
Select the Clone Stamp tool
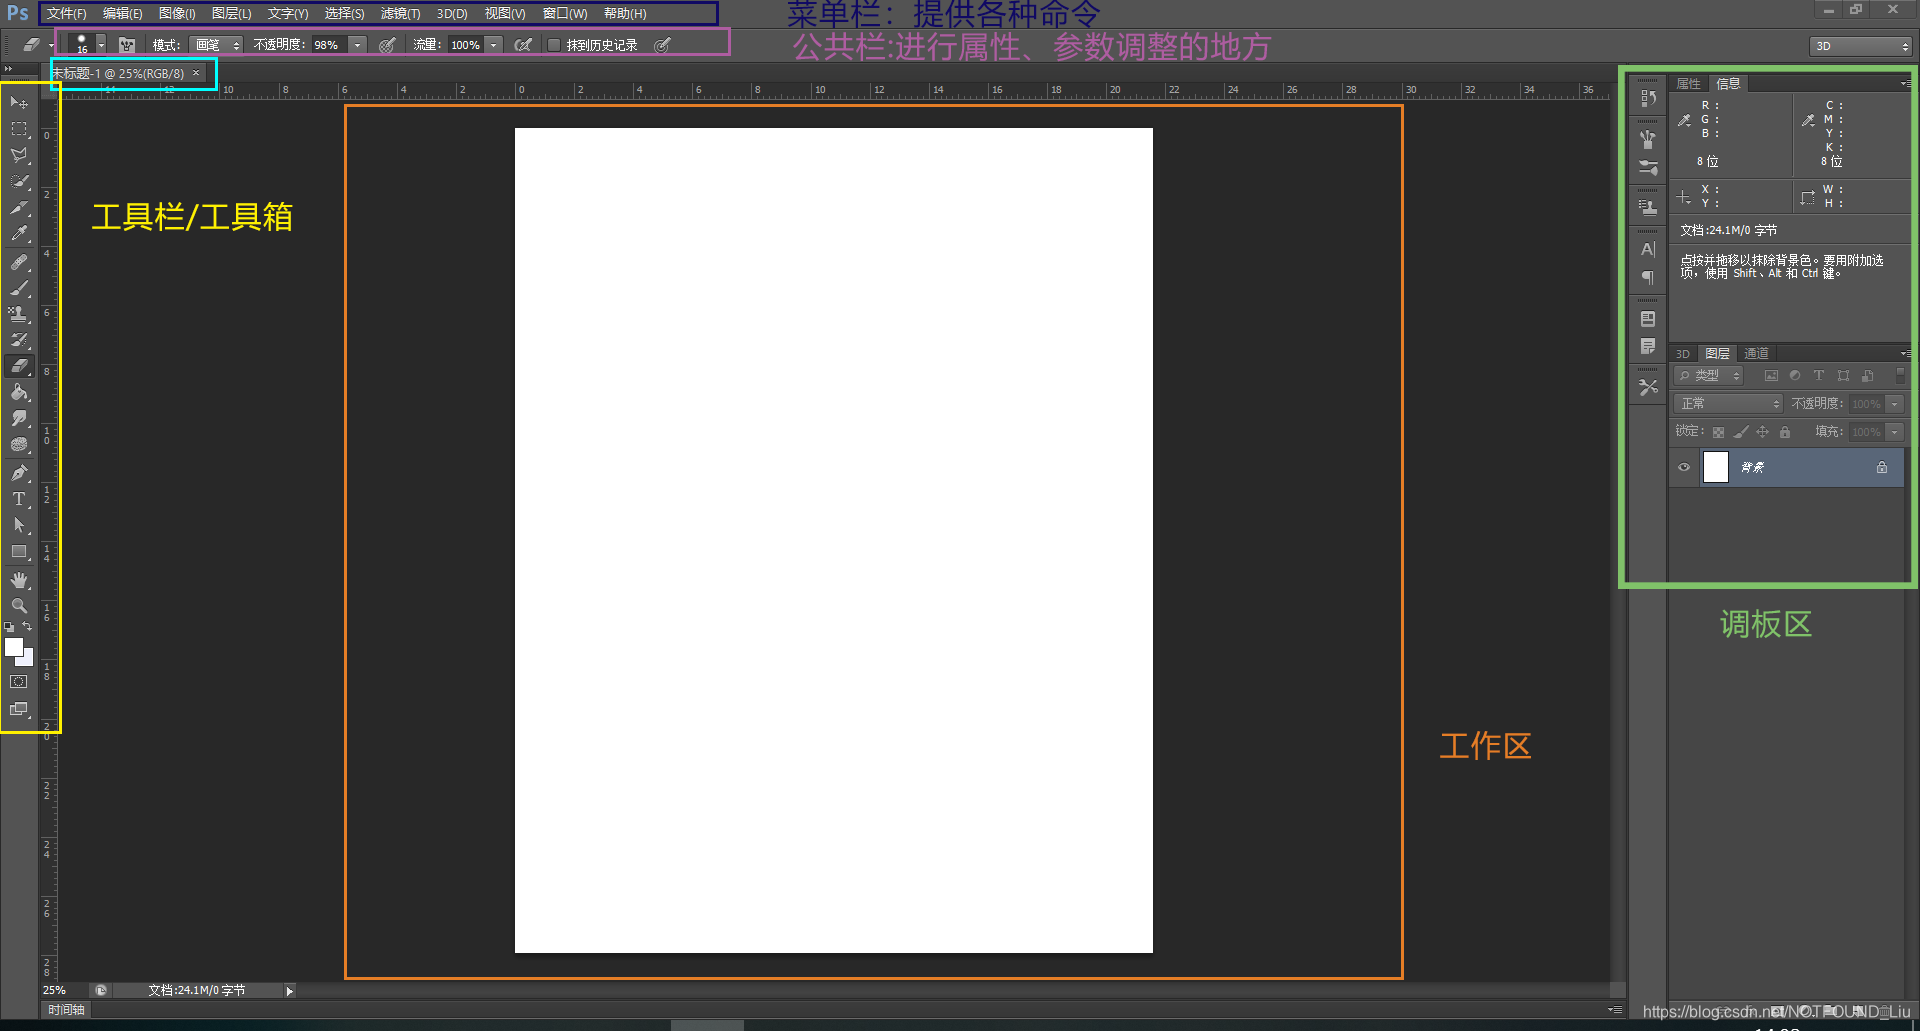(x=19, y=314)
